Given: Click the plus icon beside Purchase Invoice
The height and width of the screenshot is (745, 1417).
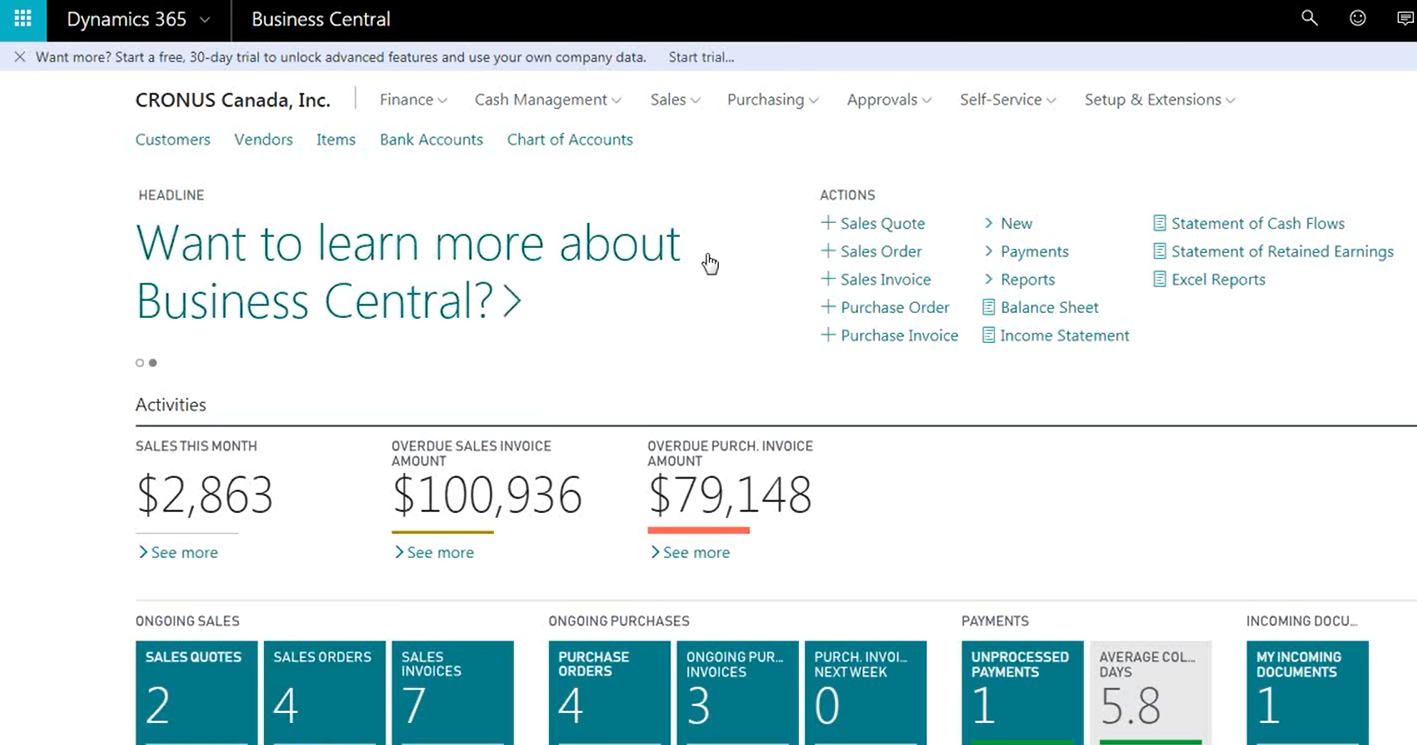Looking at the screenshot, I should coord(827,335).
